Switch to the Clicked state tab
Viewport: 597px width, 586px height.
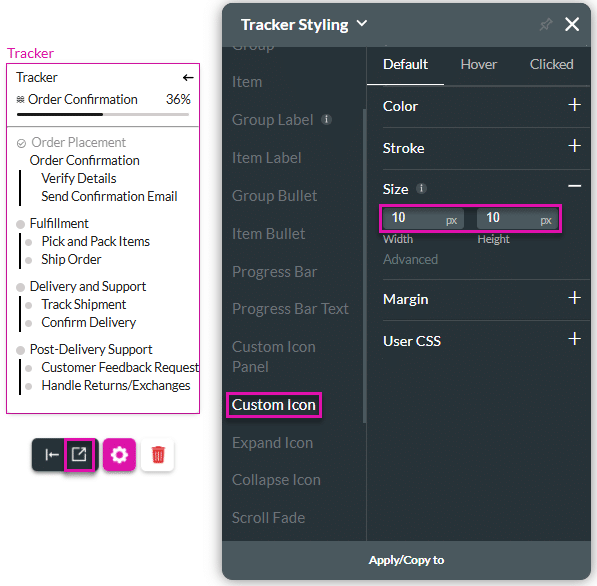coord(551,64)
